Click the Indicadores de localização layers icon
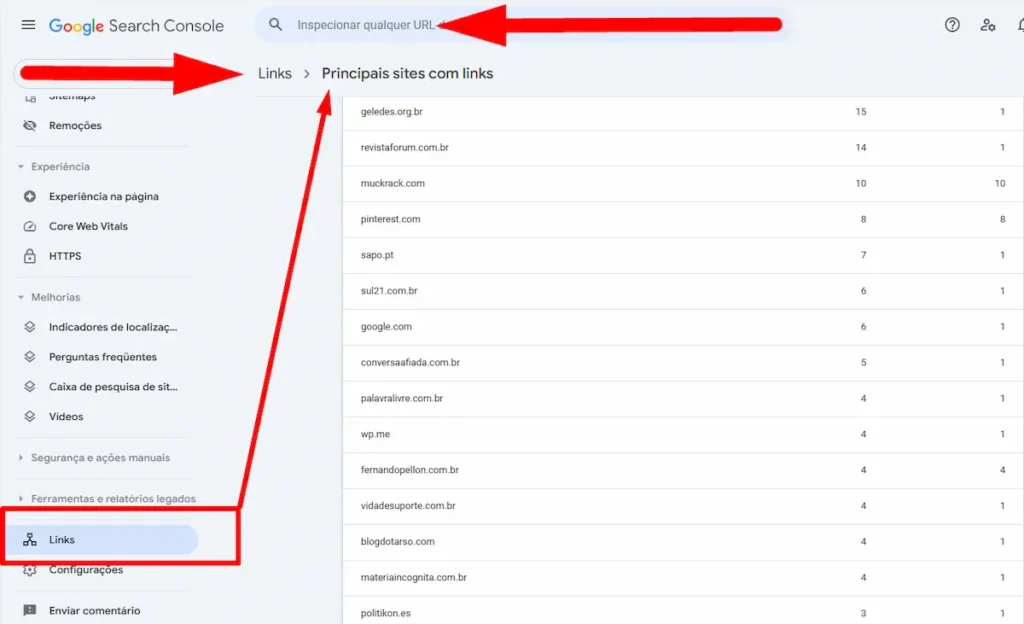Screen dimensions: 1024x624 click(x=30, y=327)
